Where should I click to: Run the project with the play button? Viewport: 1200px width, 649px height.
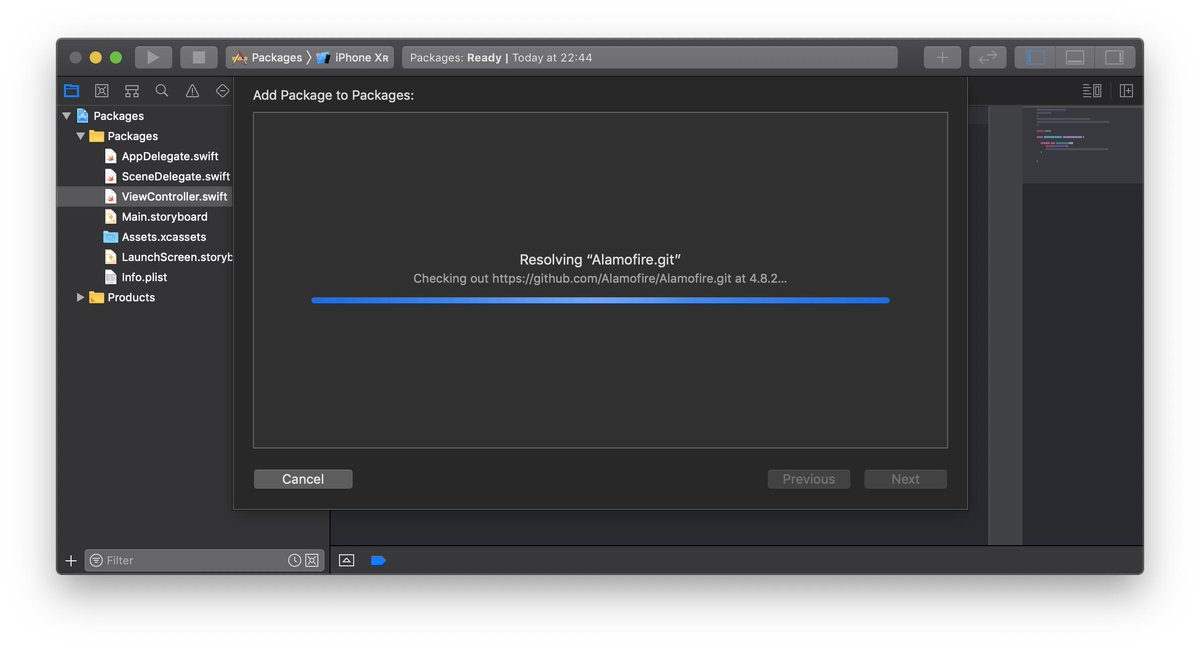pos(153,58)
